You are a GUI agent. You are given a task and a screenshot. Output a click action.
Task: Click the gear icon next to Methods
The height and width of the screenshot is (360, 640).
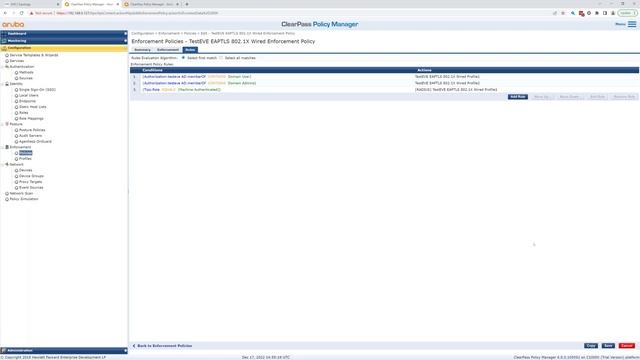coord(16,72)
